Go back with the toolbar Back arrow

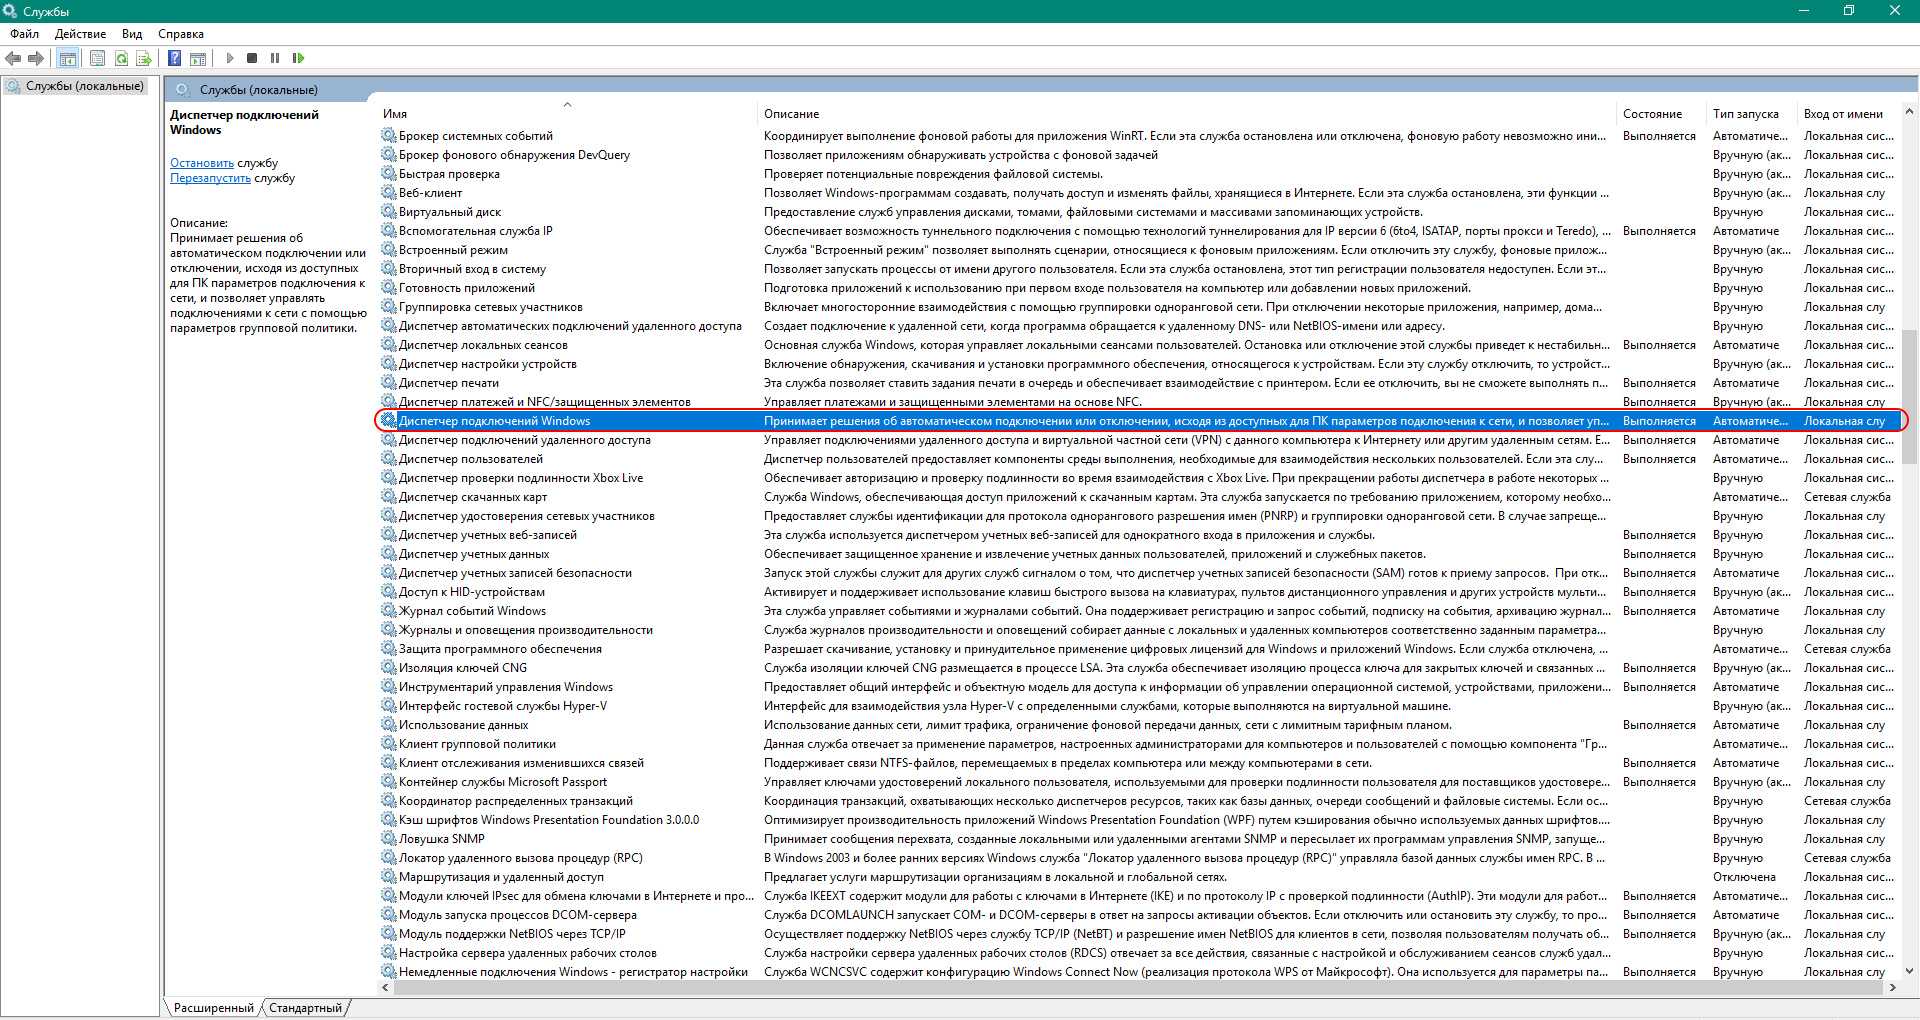[13, 58]
